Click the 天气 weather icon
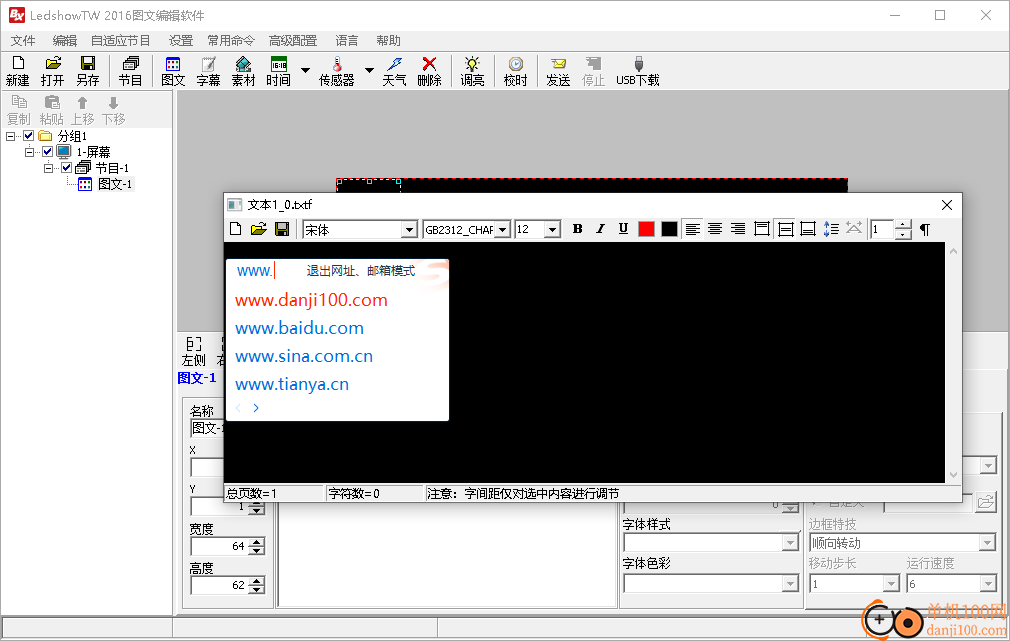This screenshot has height=641, width=1010. (394, 71)
